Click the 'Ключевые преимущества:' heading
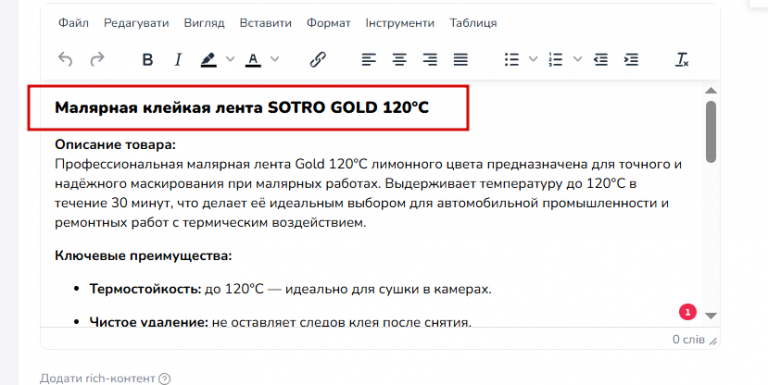 coord(143,256)
